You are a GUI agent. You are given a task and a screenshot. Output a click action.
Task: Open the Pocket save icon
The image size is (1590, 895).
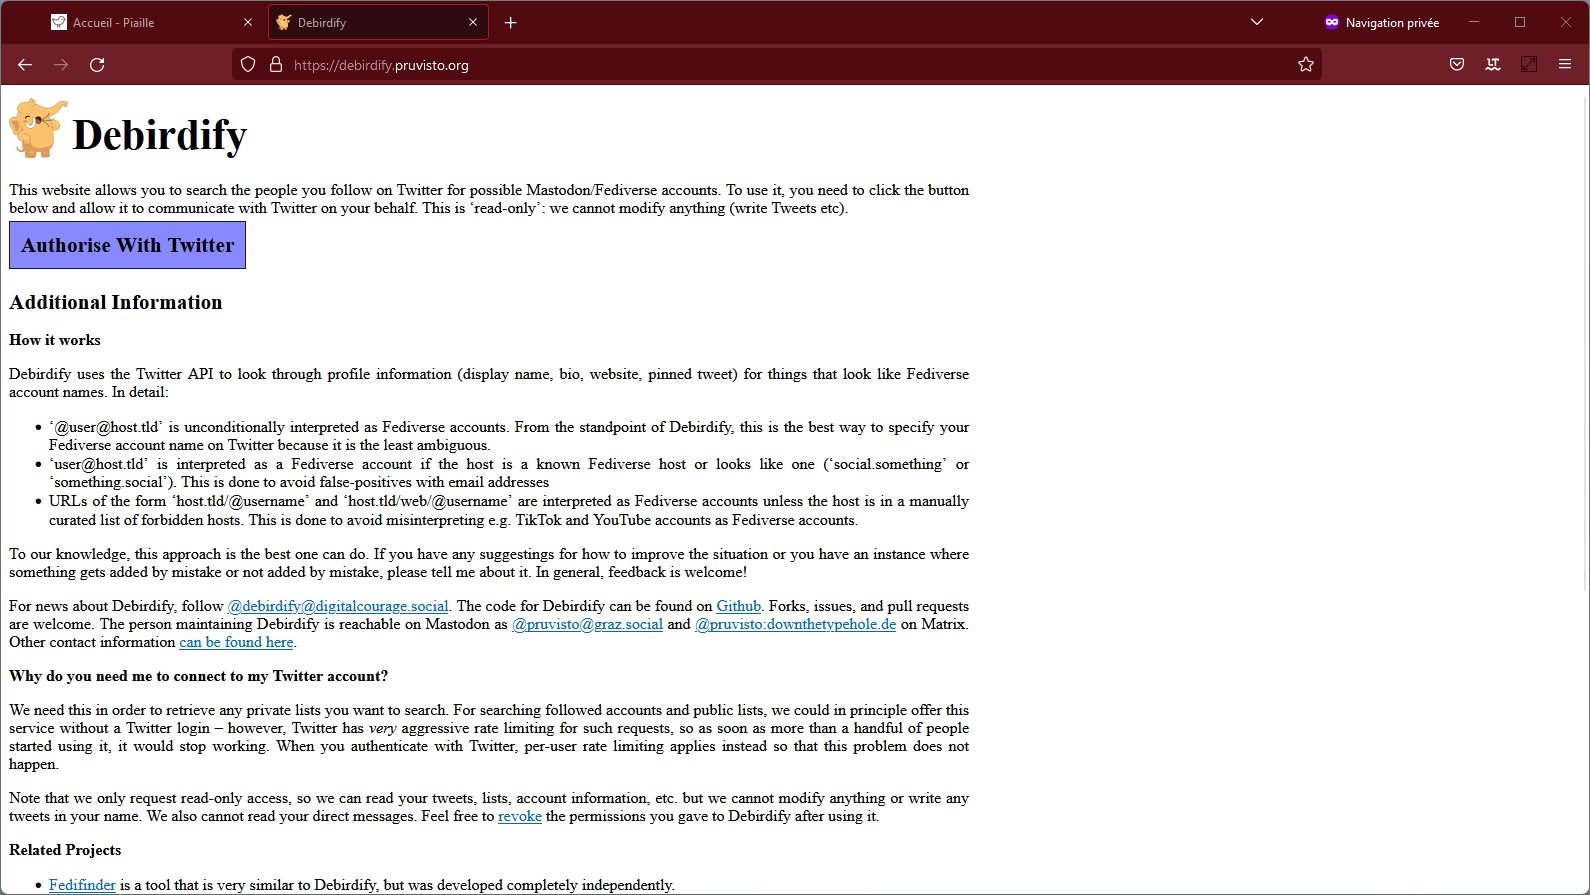click(1457, 65)
